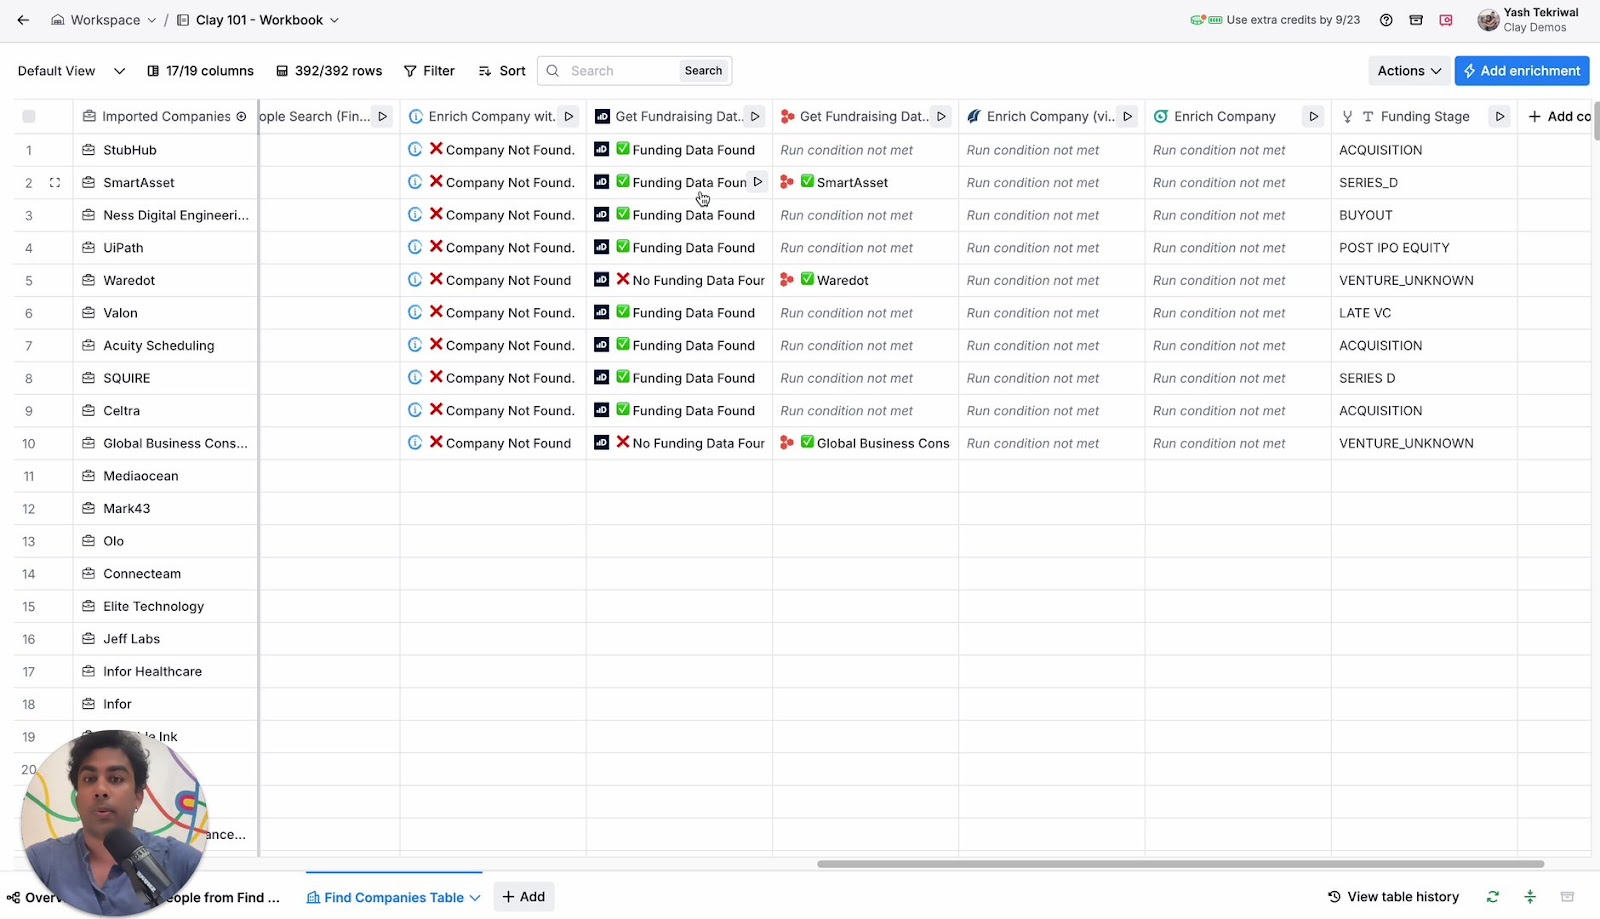This screenshot has height=919, width=1600.
Task: Expand the Default View selector
Action: click(x=71, y=71)
